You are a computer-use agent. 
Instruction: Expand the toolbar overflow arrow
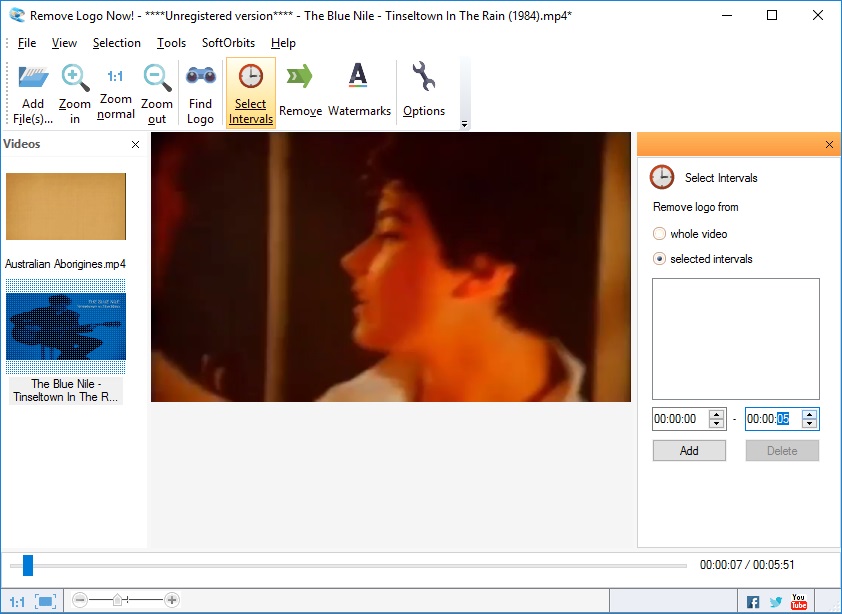(x=464, y=124)
